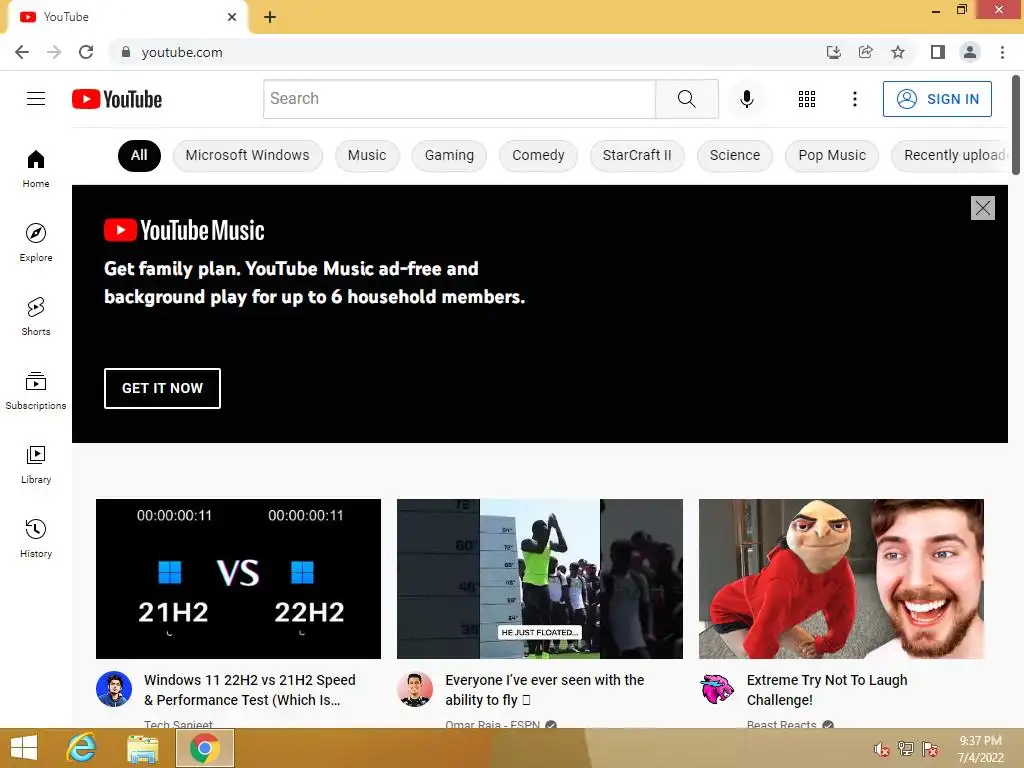This screenshot has width=1024, height=768.
Task: Open Chrome's three-dot menu
Action: (1002, 52)
